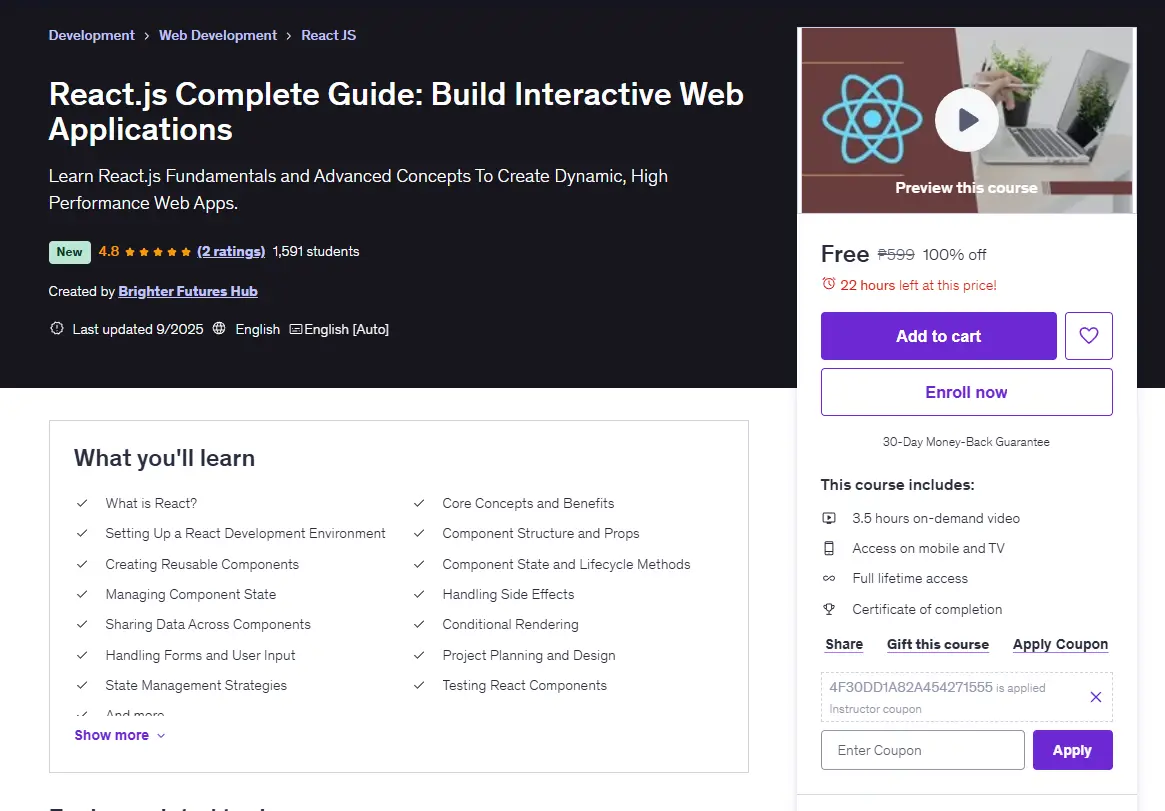The width and height of the screenshot is (1165, 811).
Task: Click the course title heading text
Action: click(x=396, y=111)
